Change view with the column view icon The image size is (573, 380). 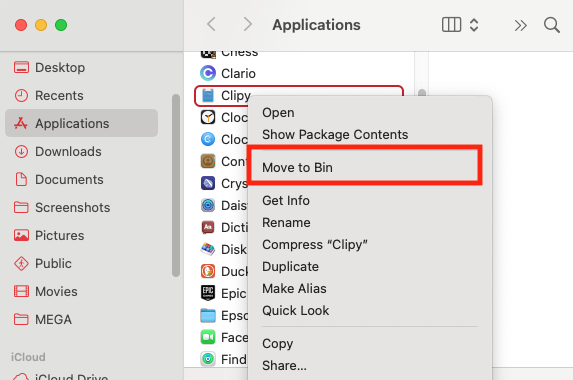pos(451,25)
